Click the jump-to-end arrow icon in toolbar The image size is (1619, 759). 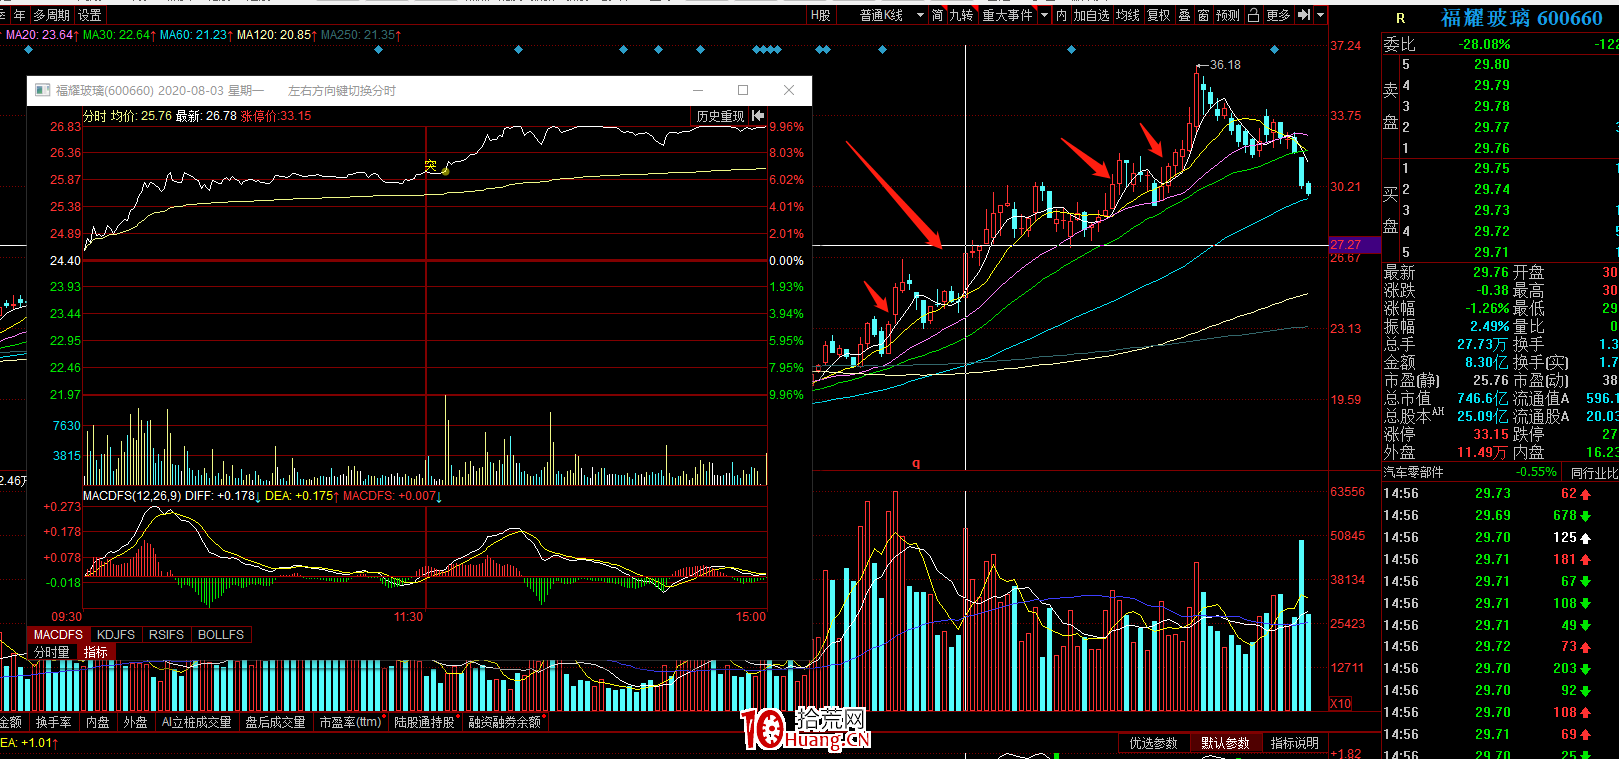1304,15
